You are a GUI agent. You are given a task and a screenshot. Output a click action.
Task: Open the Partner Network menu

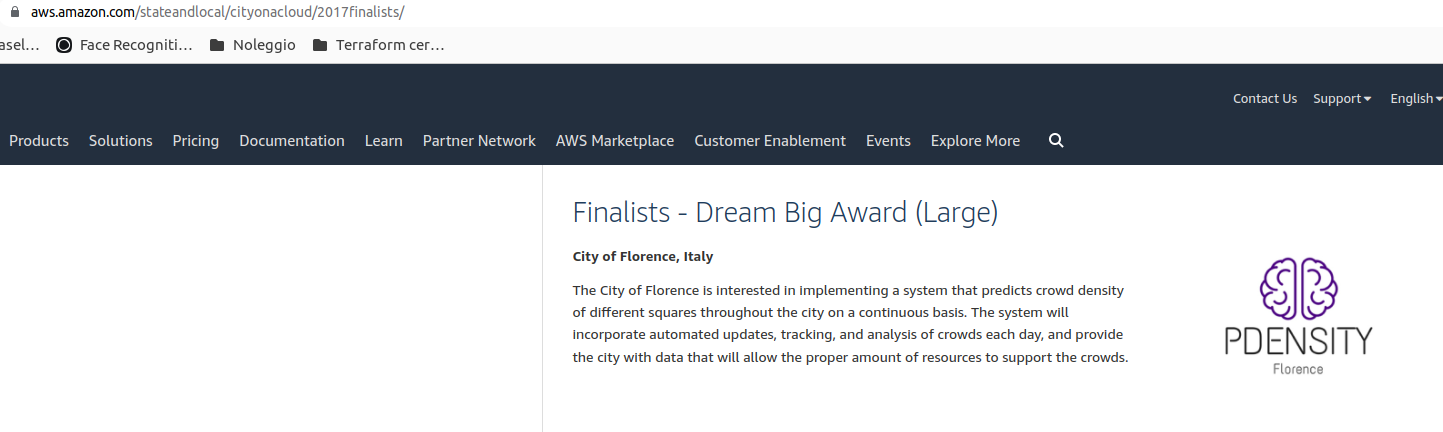(479, 141)
